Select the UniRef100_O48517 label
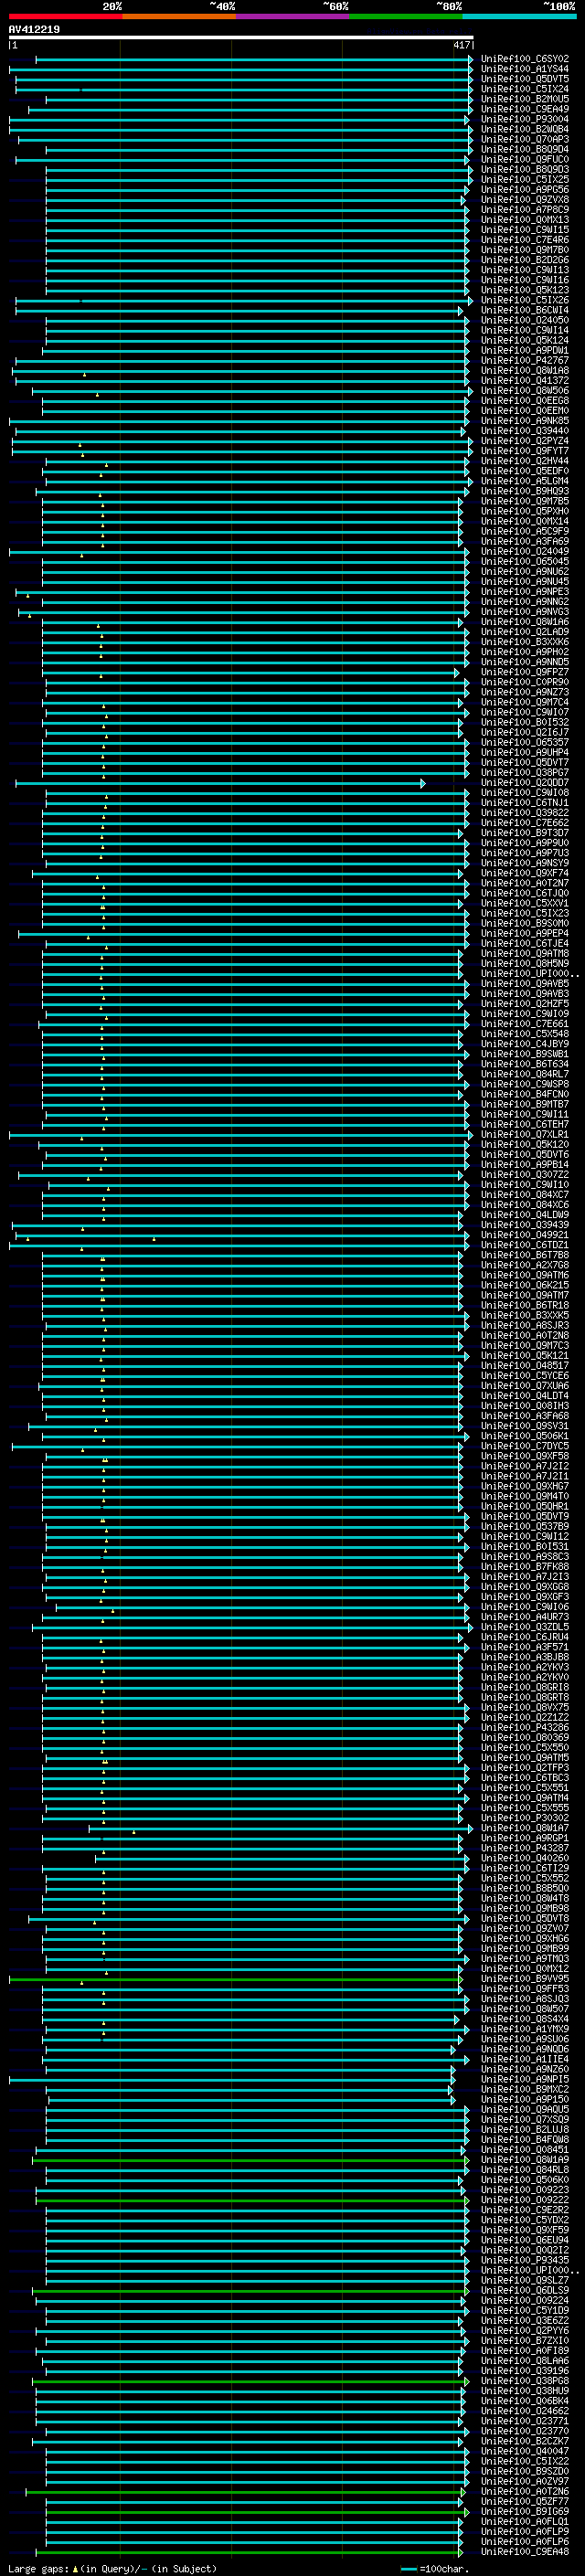 point(525,1366)
